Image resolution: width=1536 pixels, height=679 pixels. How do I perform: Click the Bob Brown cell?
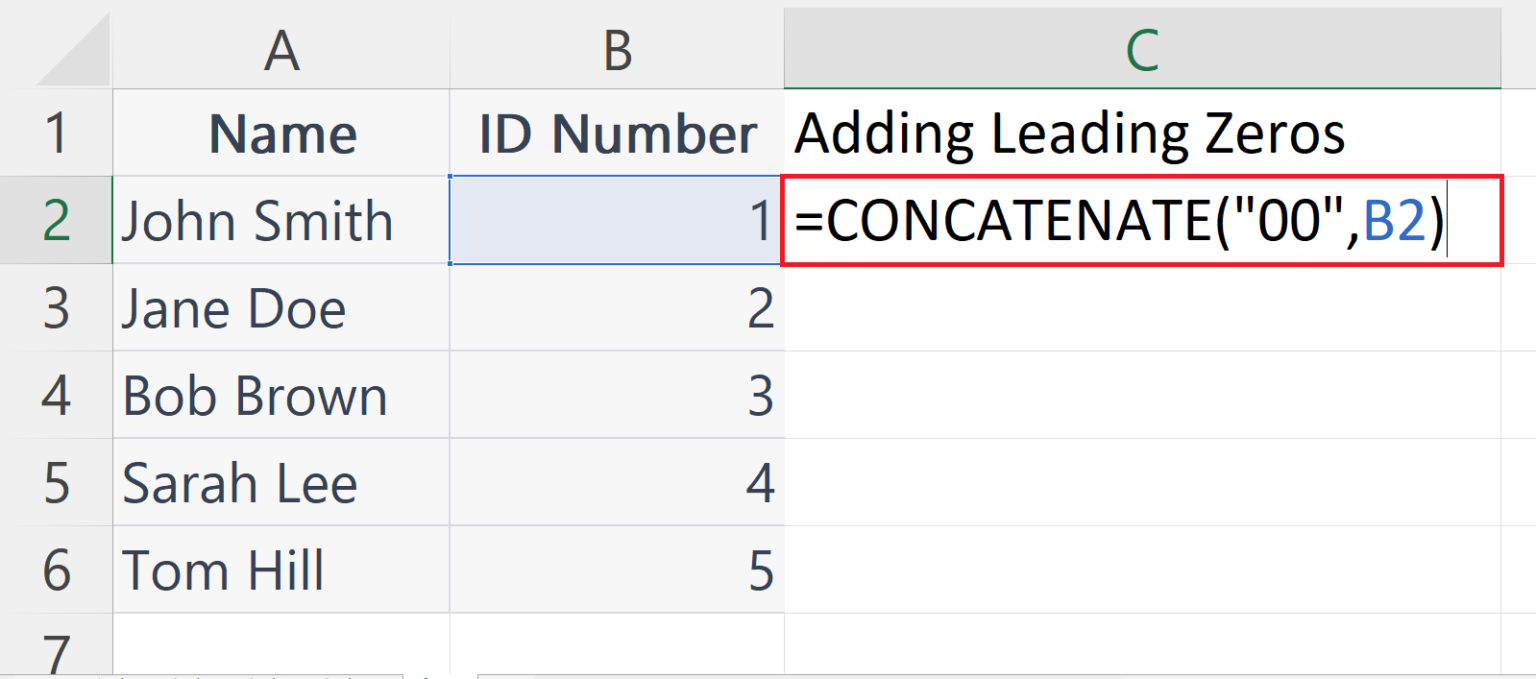coord(281,395)
